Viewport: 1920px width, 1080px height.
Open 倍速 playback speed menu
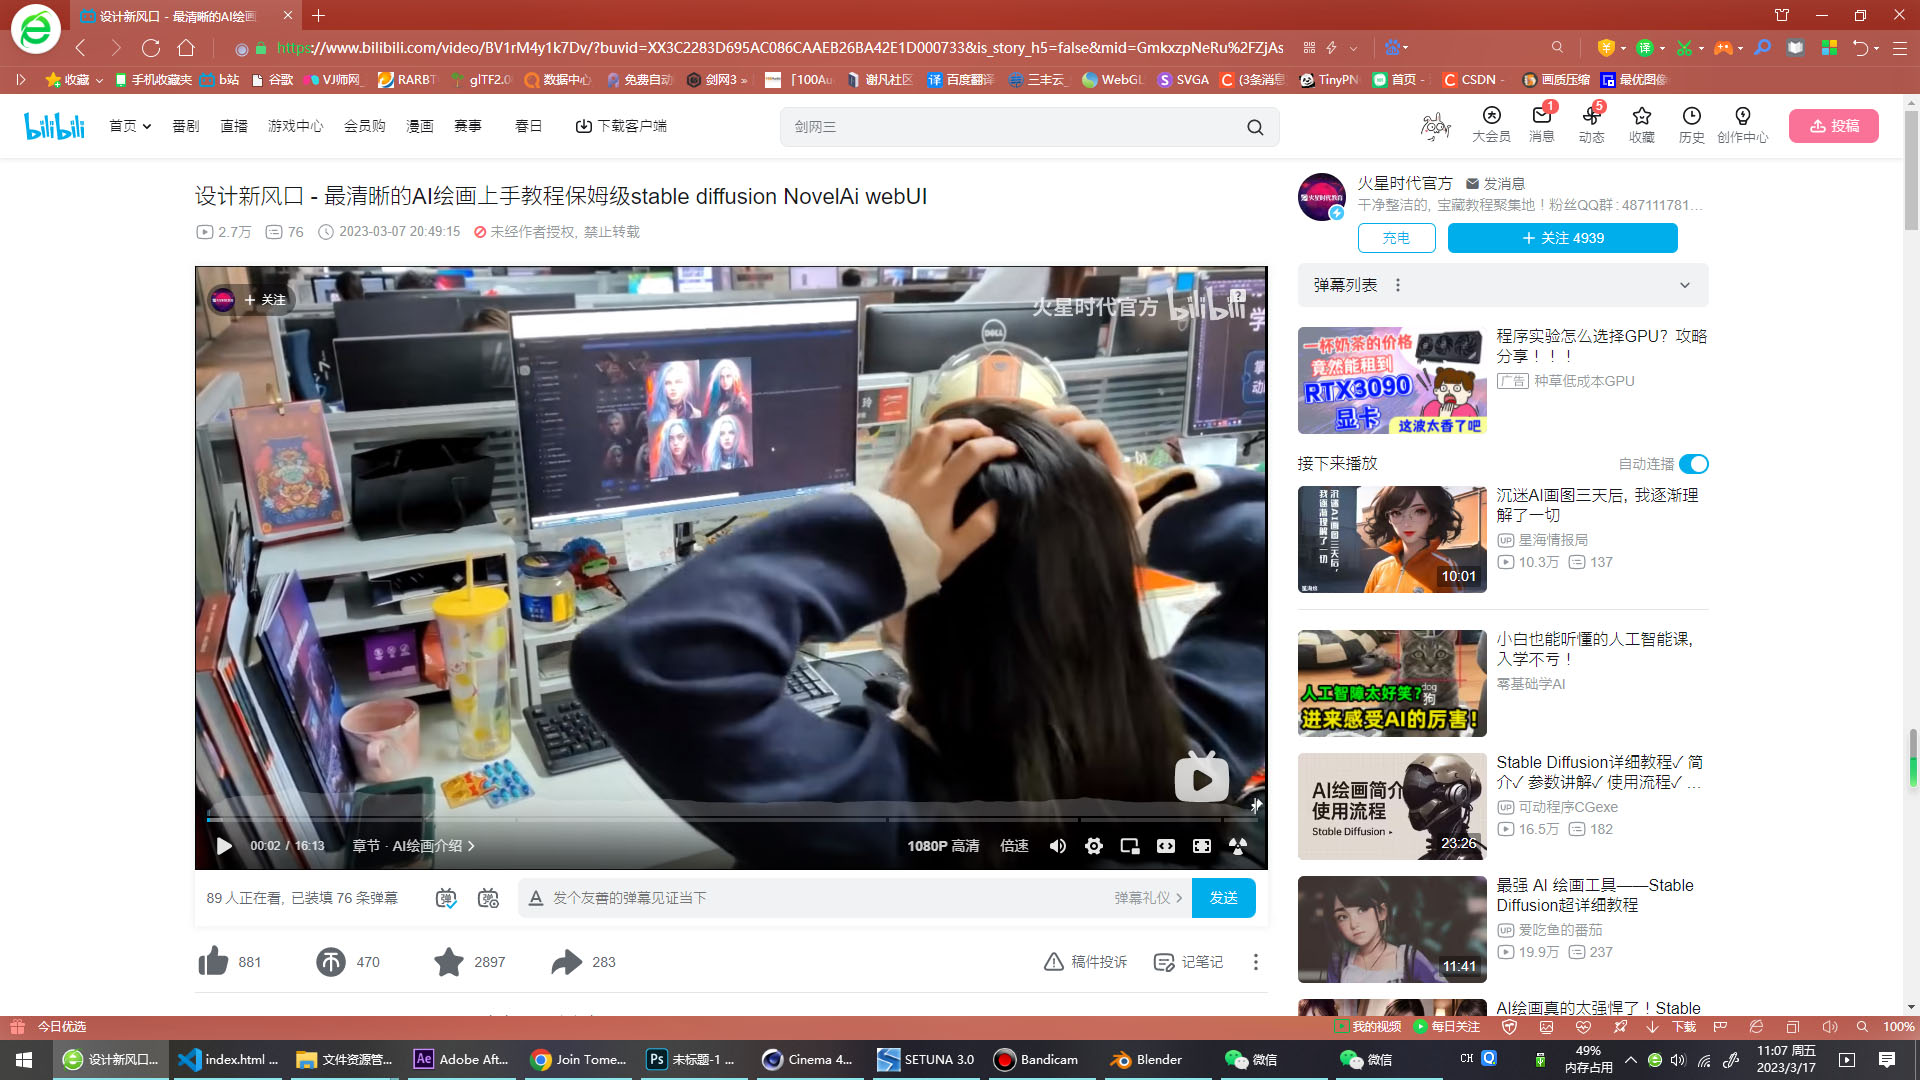pos(1014,846)
